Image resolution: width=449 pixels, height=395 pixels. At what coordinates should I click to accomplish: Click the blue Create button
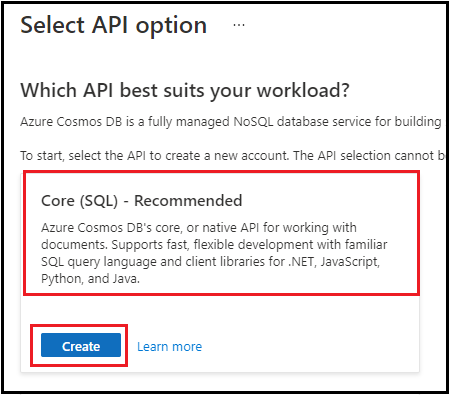(81, 345)
